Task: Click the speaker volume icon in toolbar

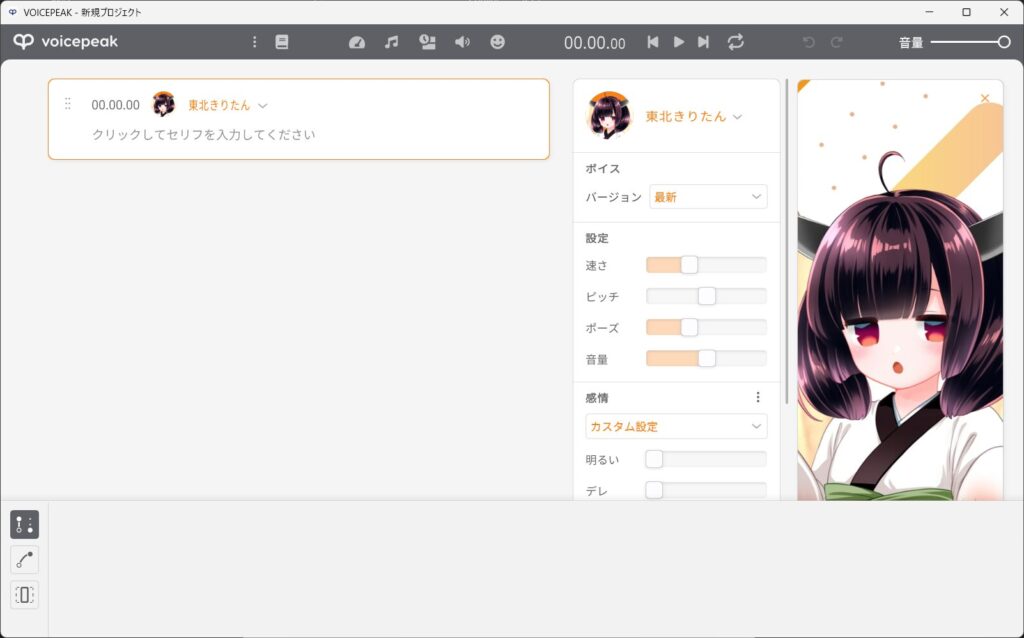Action: coord(462,42)
